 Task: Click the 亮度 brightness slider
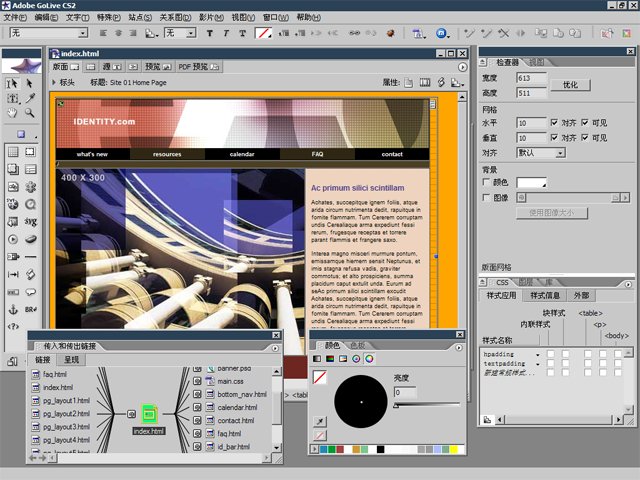point(427,405)
